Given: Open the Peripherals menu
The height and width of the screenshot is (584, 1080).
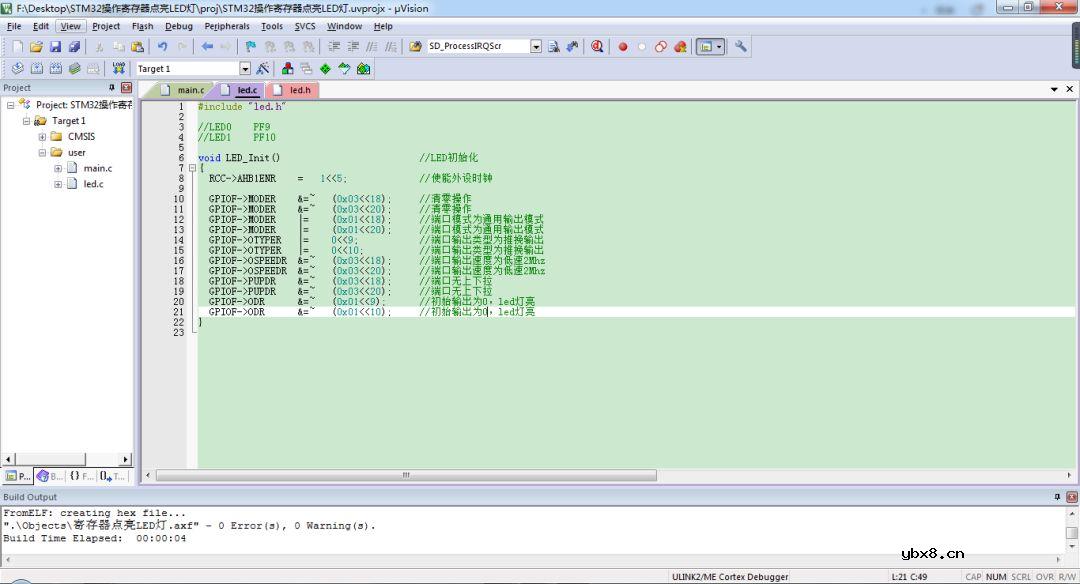Looking at the screenshot, I should pyautogui.click(x=227, y=26).
